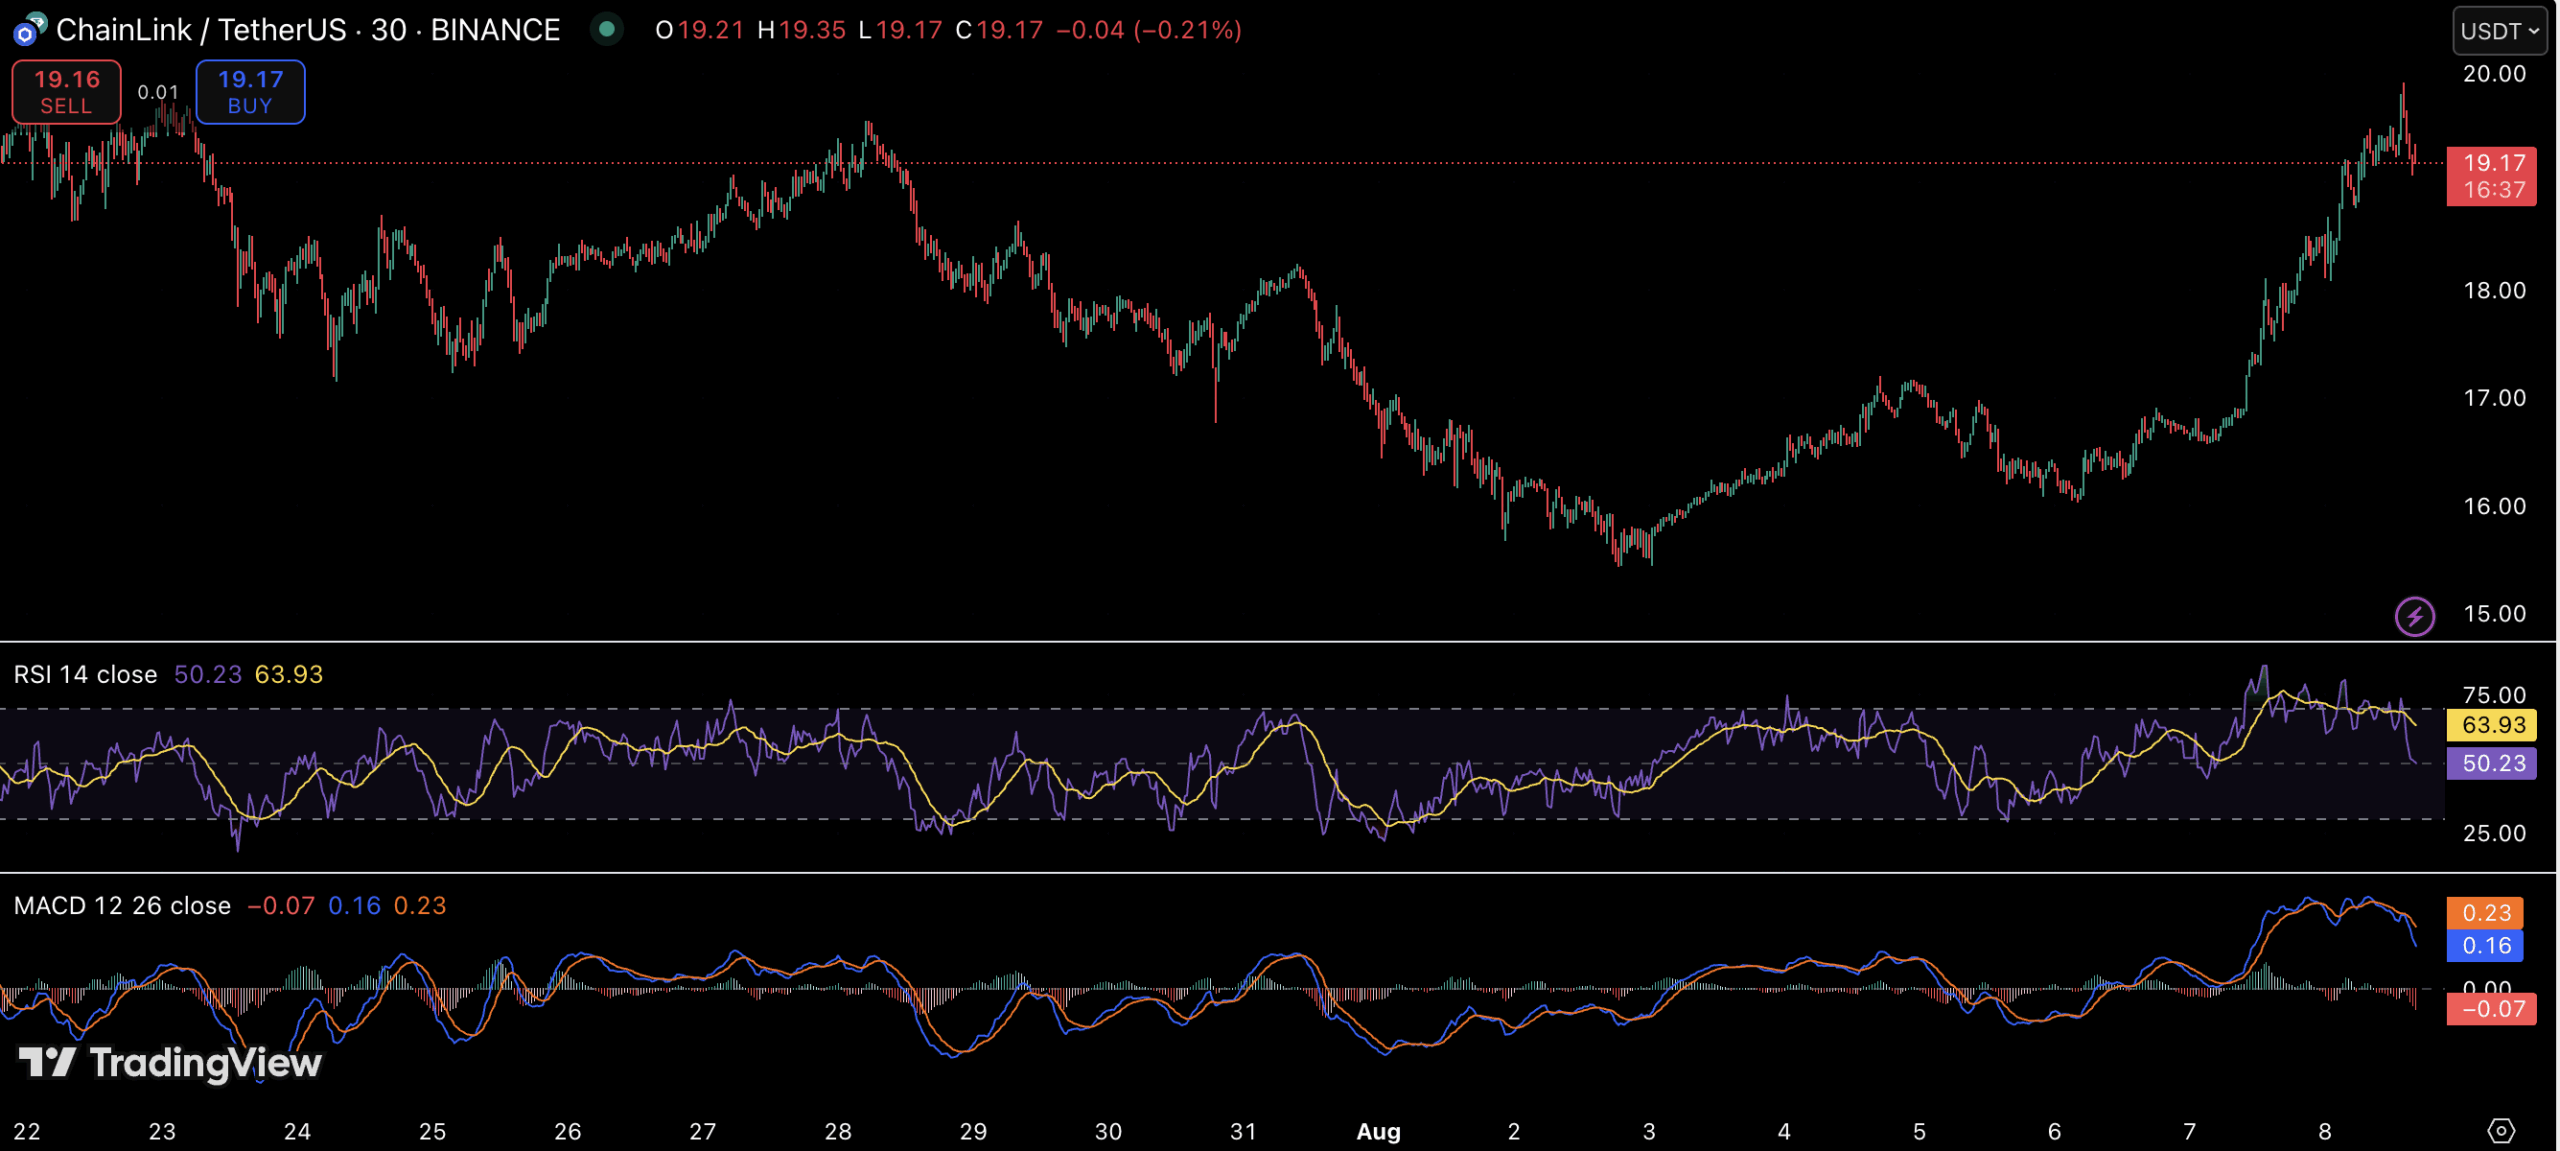The height and width of the screenshot is (1151, 2560).
Task: Open the USDT currency dropdown
Action: (2499, 31)
